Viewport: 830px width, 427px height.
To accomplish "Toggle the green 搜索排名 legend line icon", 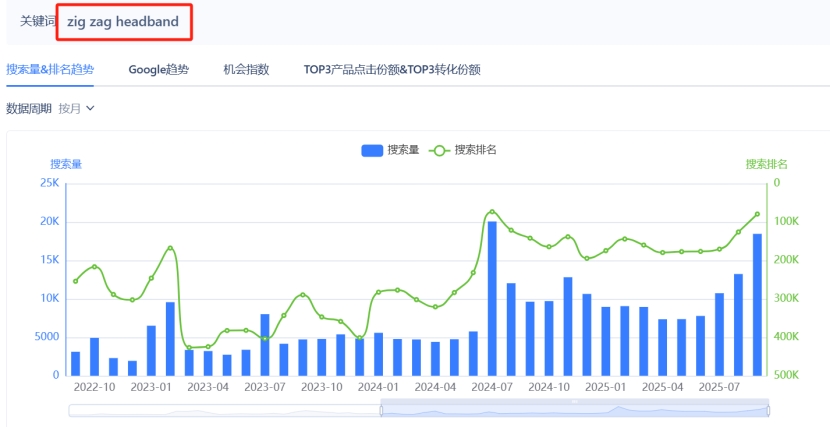I will coord(439,150).
